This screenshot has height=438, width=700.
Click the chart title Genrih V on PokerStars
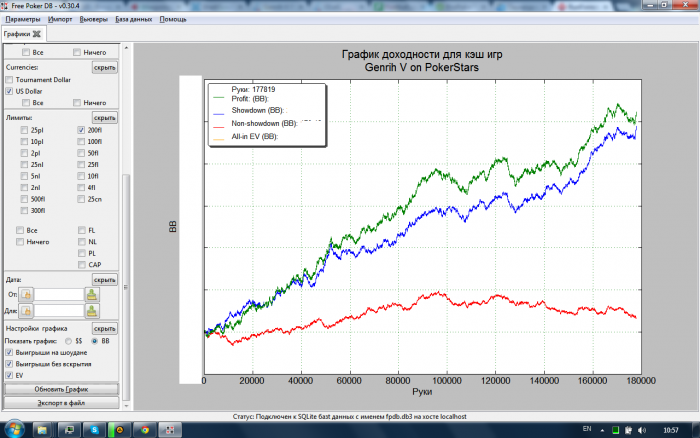(422, 67)
